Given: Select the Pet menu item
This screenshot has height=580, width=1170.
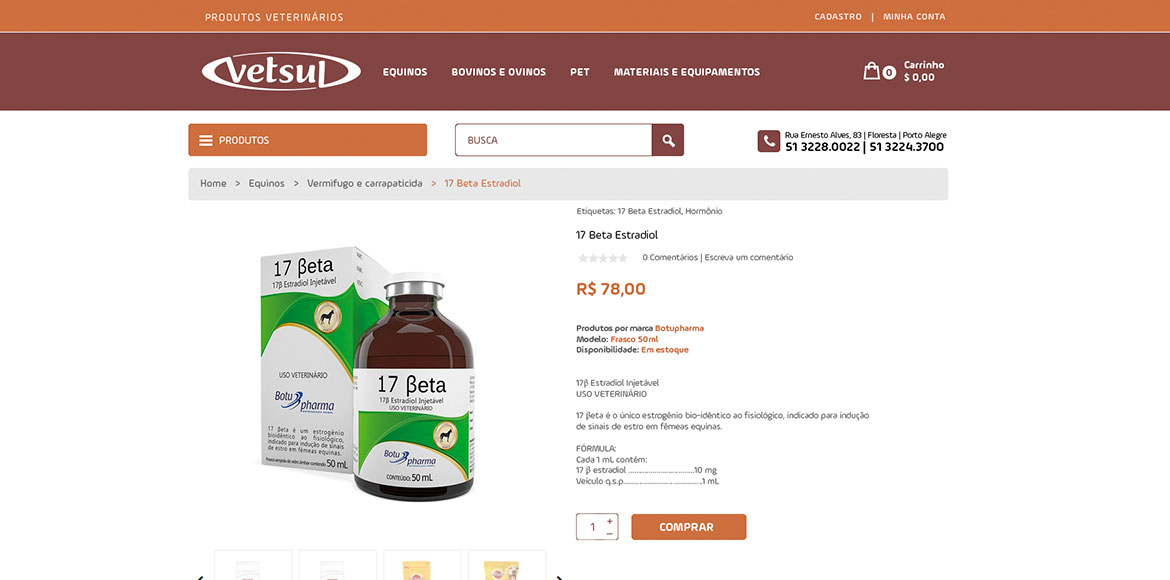Looking at the screenshot, I should [x=580, y=72].
